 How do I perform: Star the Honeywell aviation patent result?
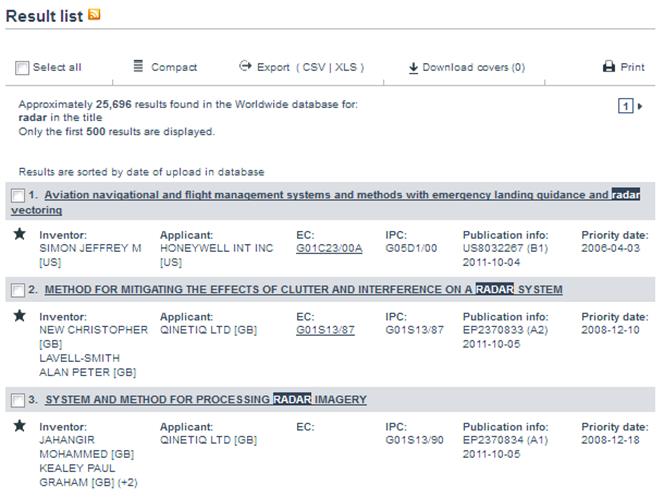(19, 234)
